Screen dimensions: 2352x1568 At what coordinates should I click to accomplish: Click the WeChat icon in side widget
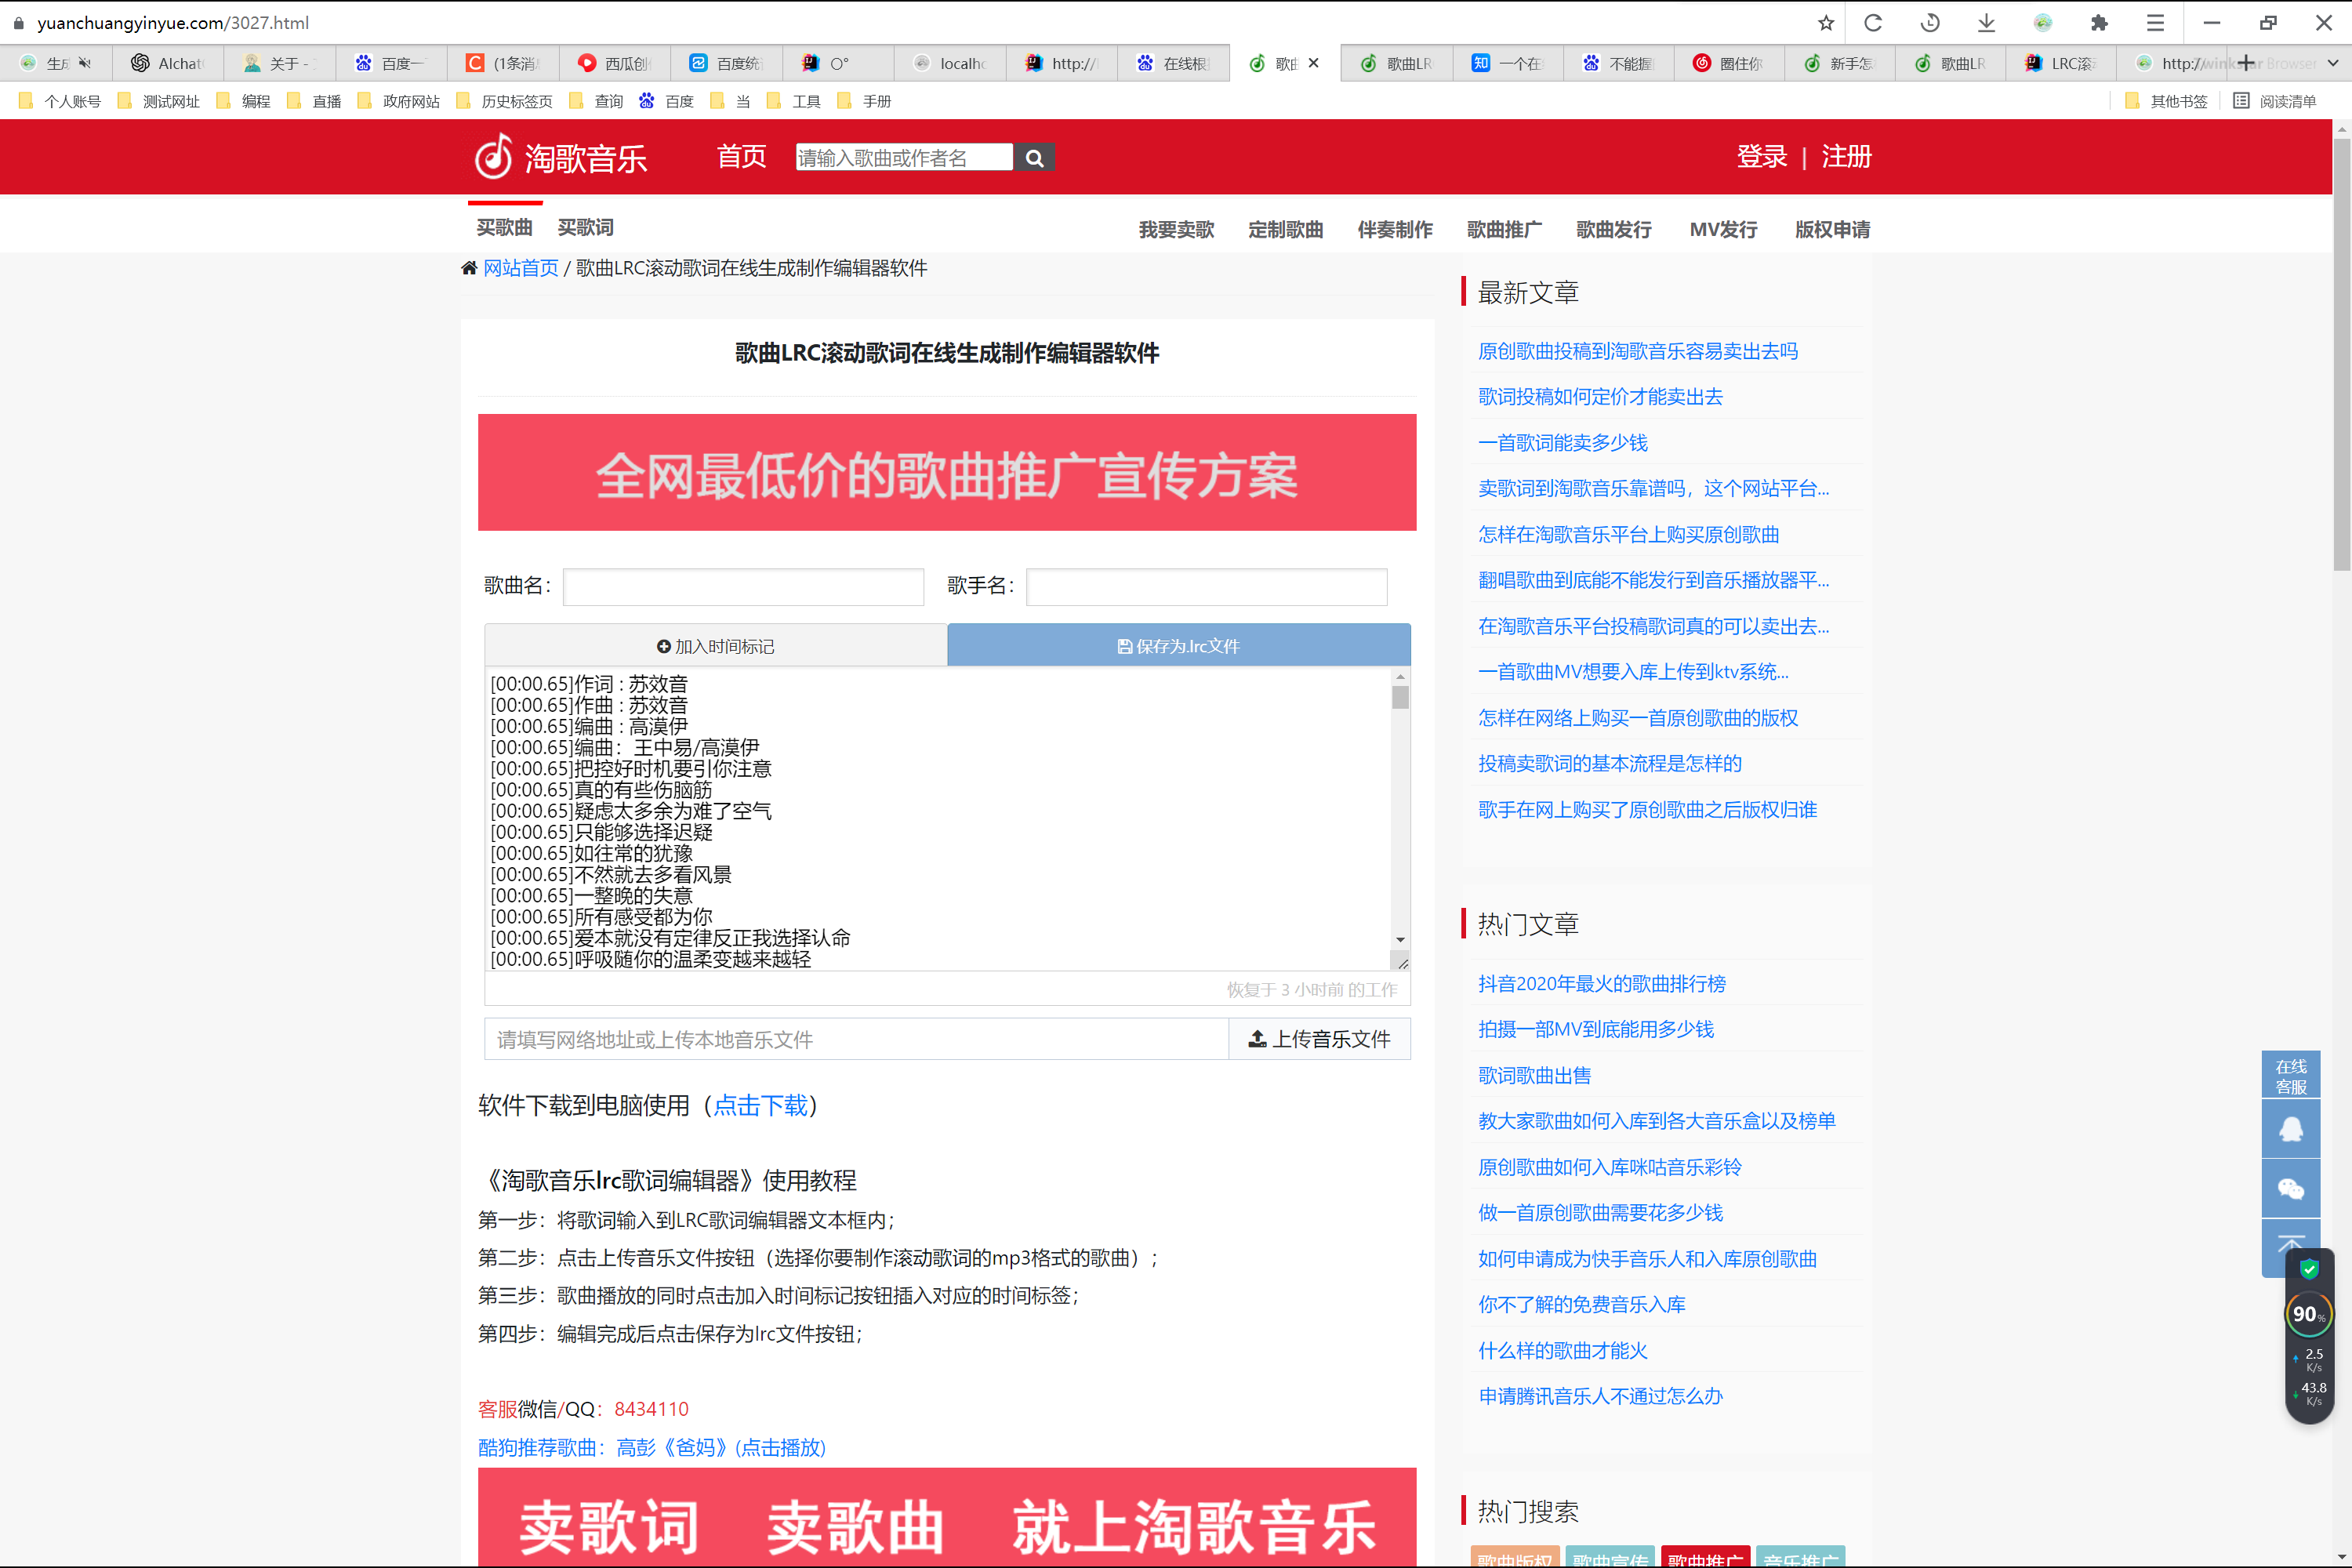pos(2290,1188)
